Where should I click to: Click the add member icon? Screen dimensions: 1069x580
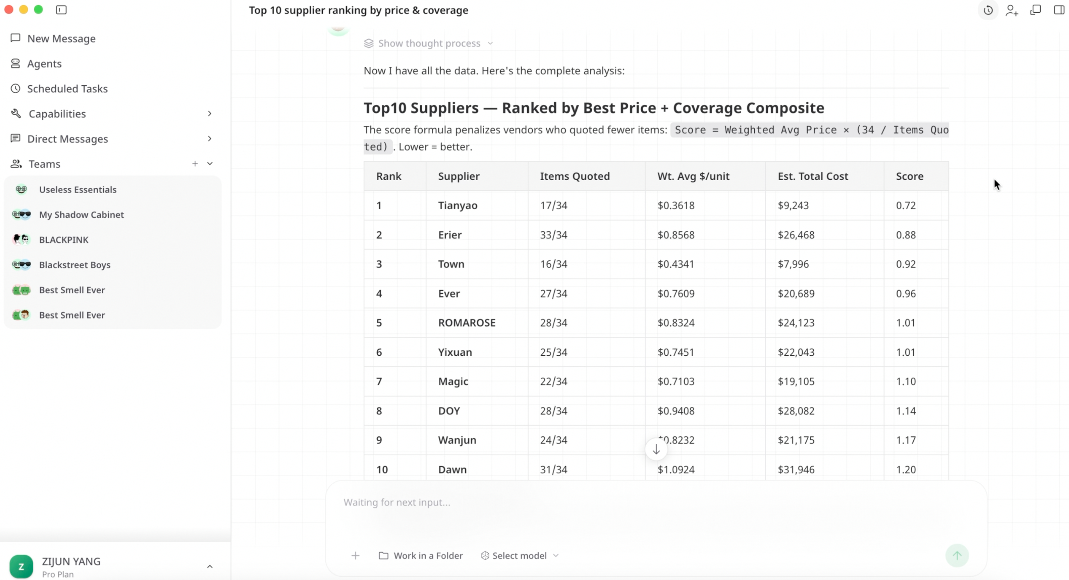coord(1012,10)
